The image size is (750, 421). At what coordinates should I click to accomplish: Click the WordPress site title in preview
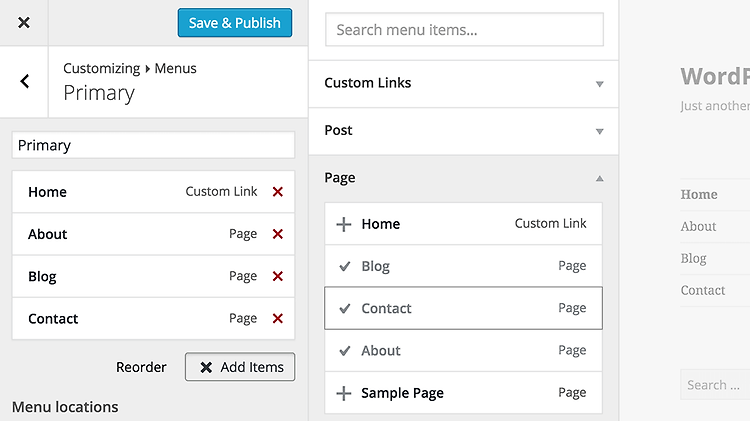pos(715,77)
